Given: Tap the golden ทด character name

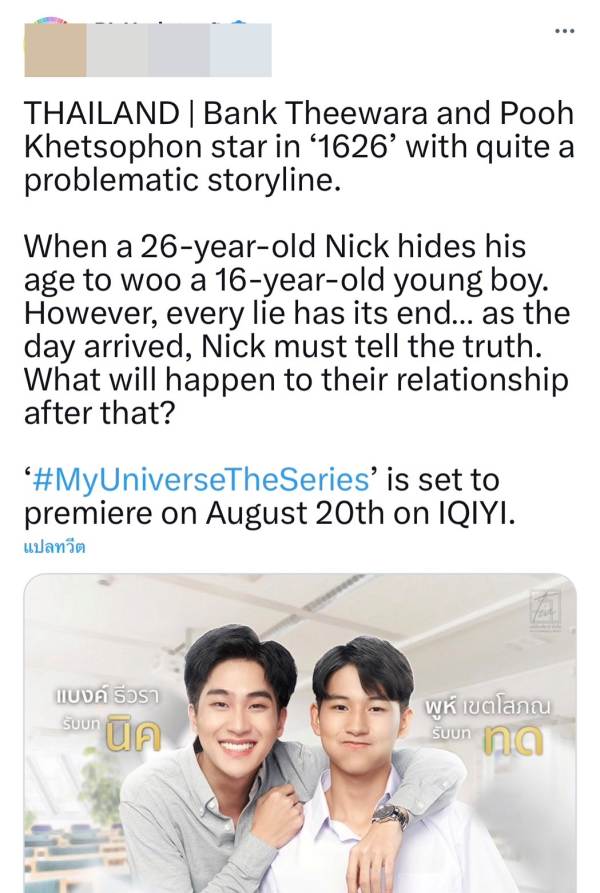Looking at the screenshot, I should point(512,740).
